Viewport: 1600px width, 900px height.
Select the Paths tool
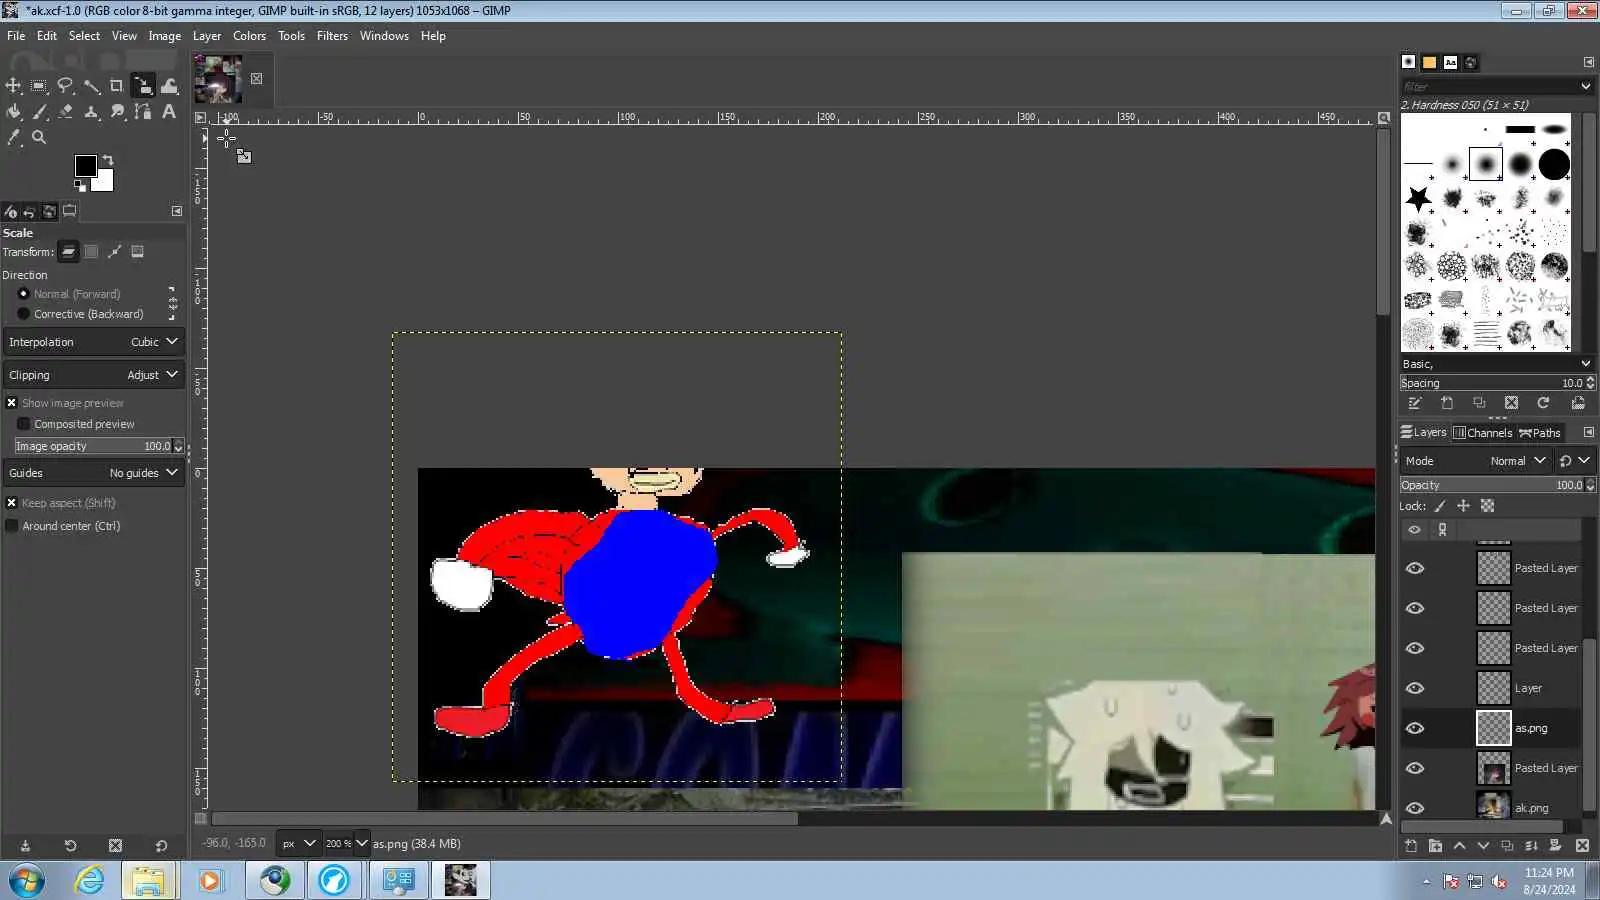[x=143, y=112]
